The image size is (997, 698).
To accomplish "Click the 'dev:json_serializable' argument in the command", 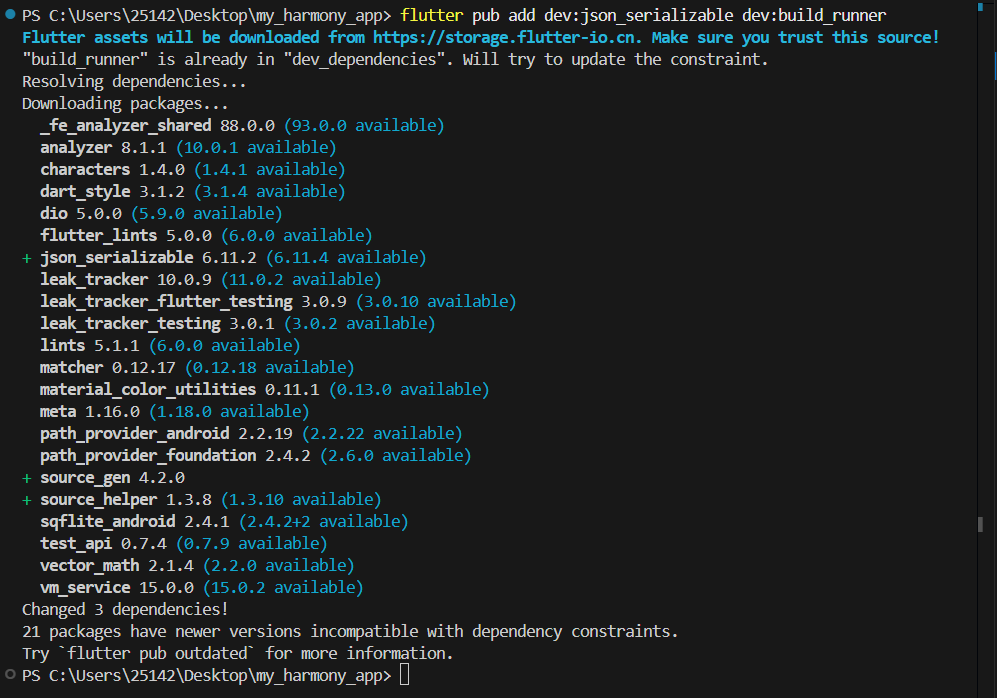I will 639,15.
